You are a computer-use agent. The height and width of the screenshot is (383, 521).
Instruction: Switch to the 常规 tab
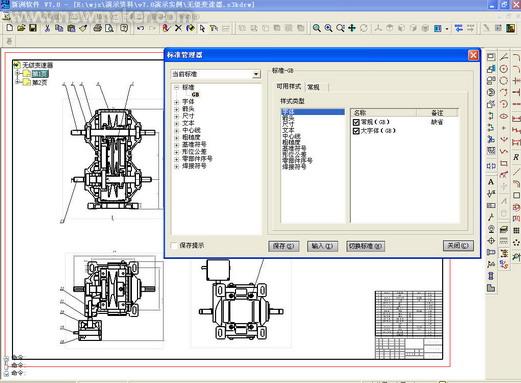313,87
